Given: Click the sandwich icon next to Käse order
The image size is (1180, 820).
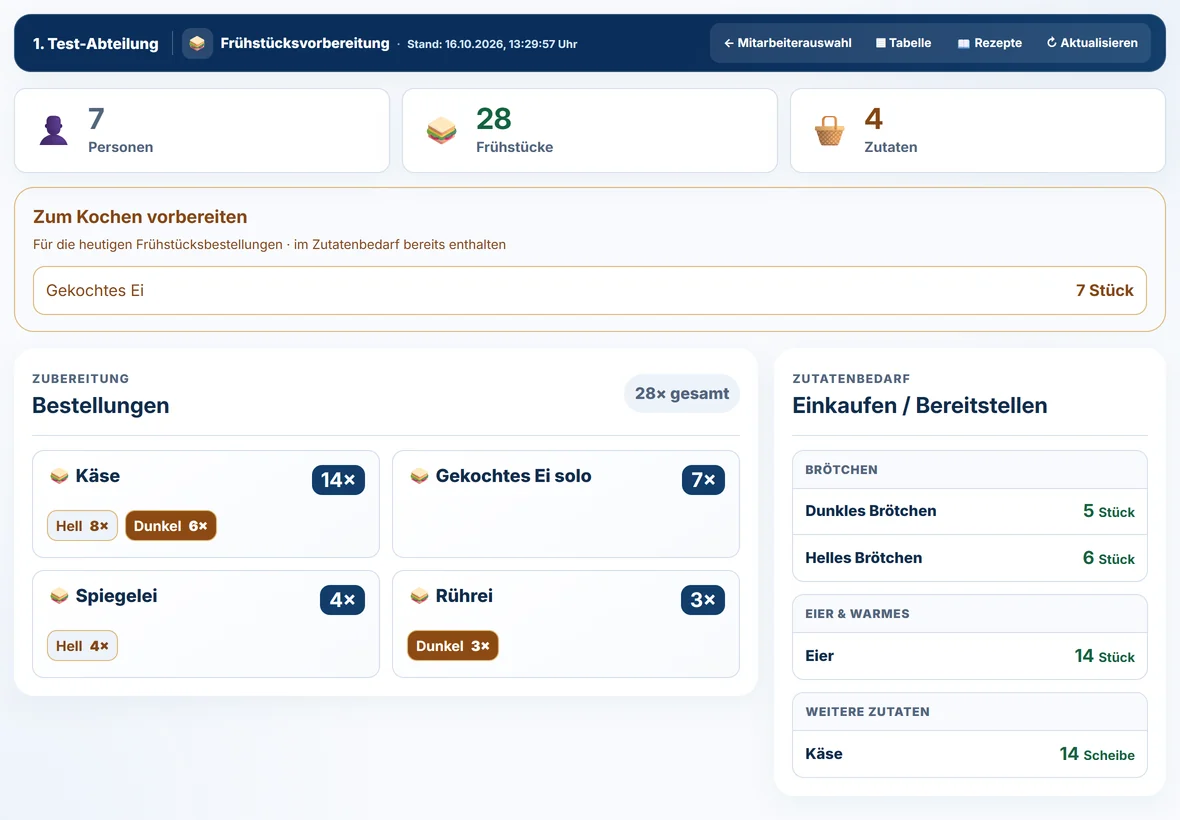Looking at the screenshot, I should [x=59, y=476].
